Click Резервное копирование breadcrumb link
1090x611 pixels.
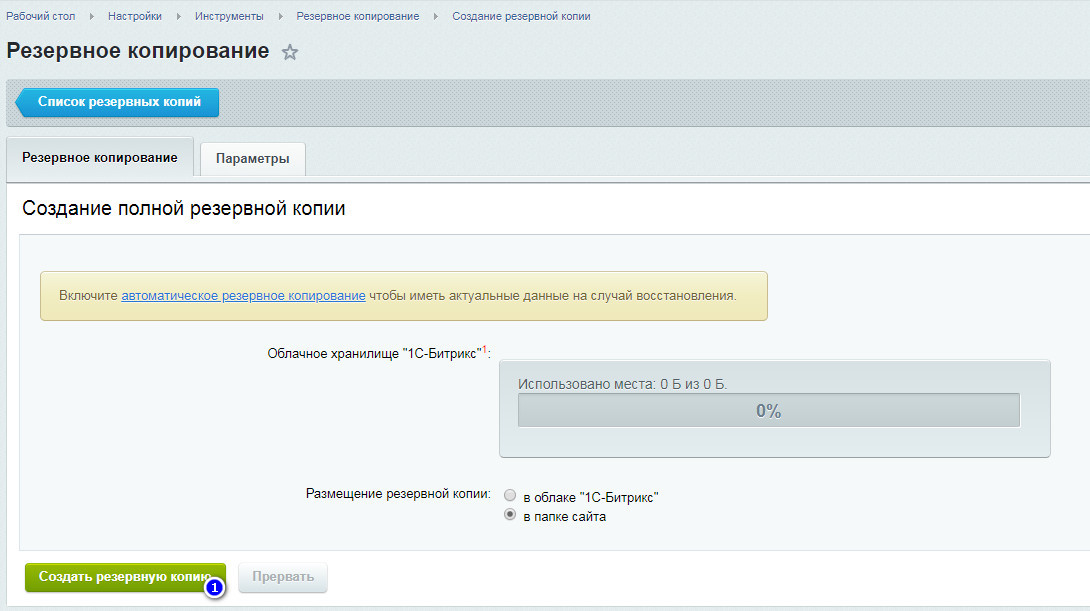(x=358, y=16)
